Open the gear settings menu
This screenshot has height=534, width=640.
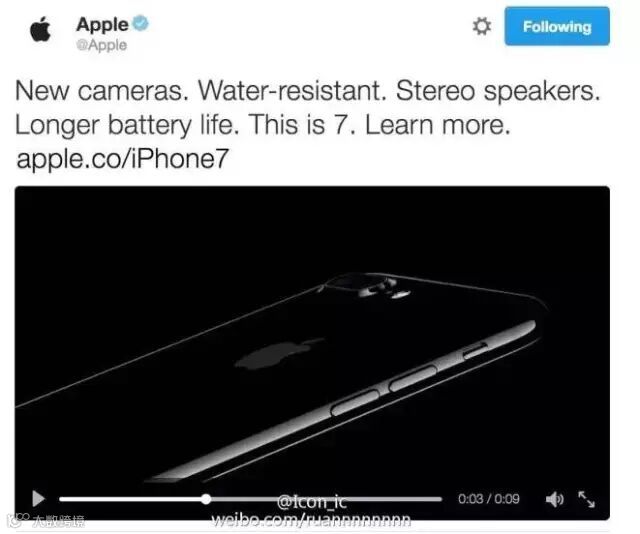click(x=482, y=27)
